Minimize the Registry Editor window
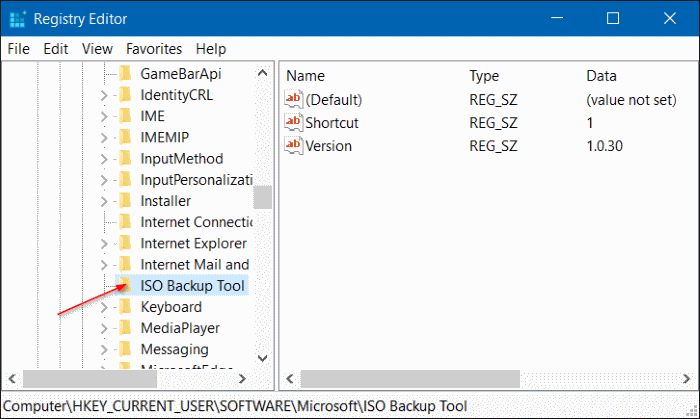 (x=557, y=18)
